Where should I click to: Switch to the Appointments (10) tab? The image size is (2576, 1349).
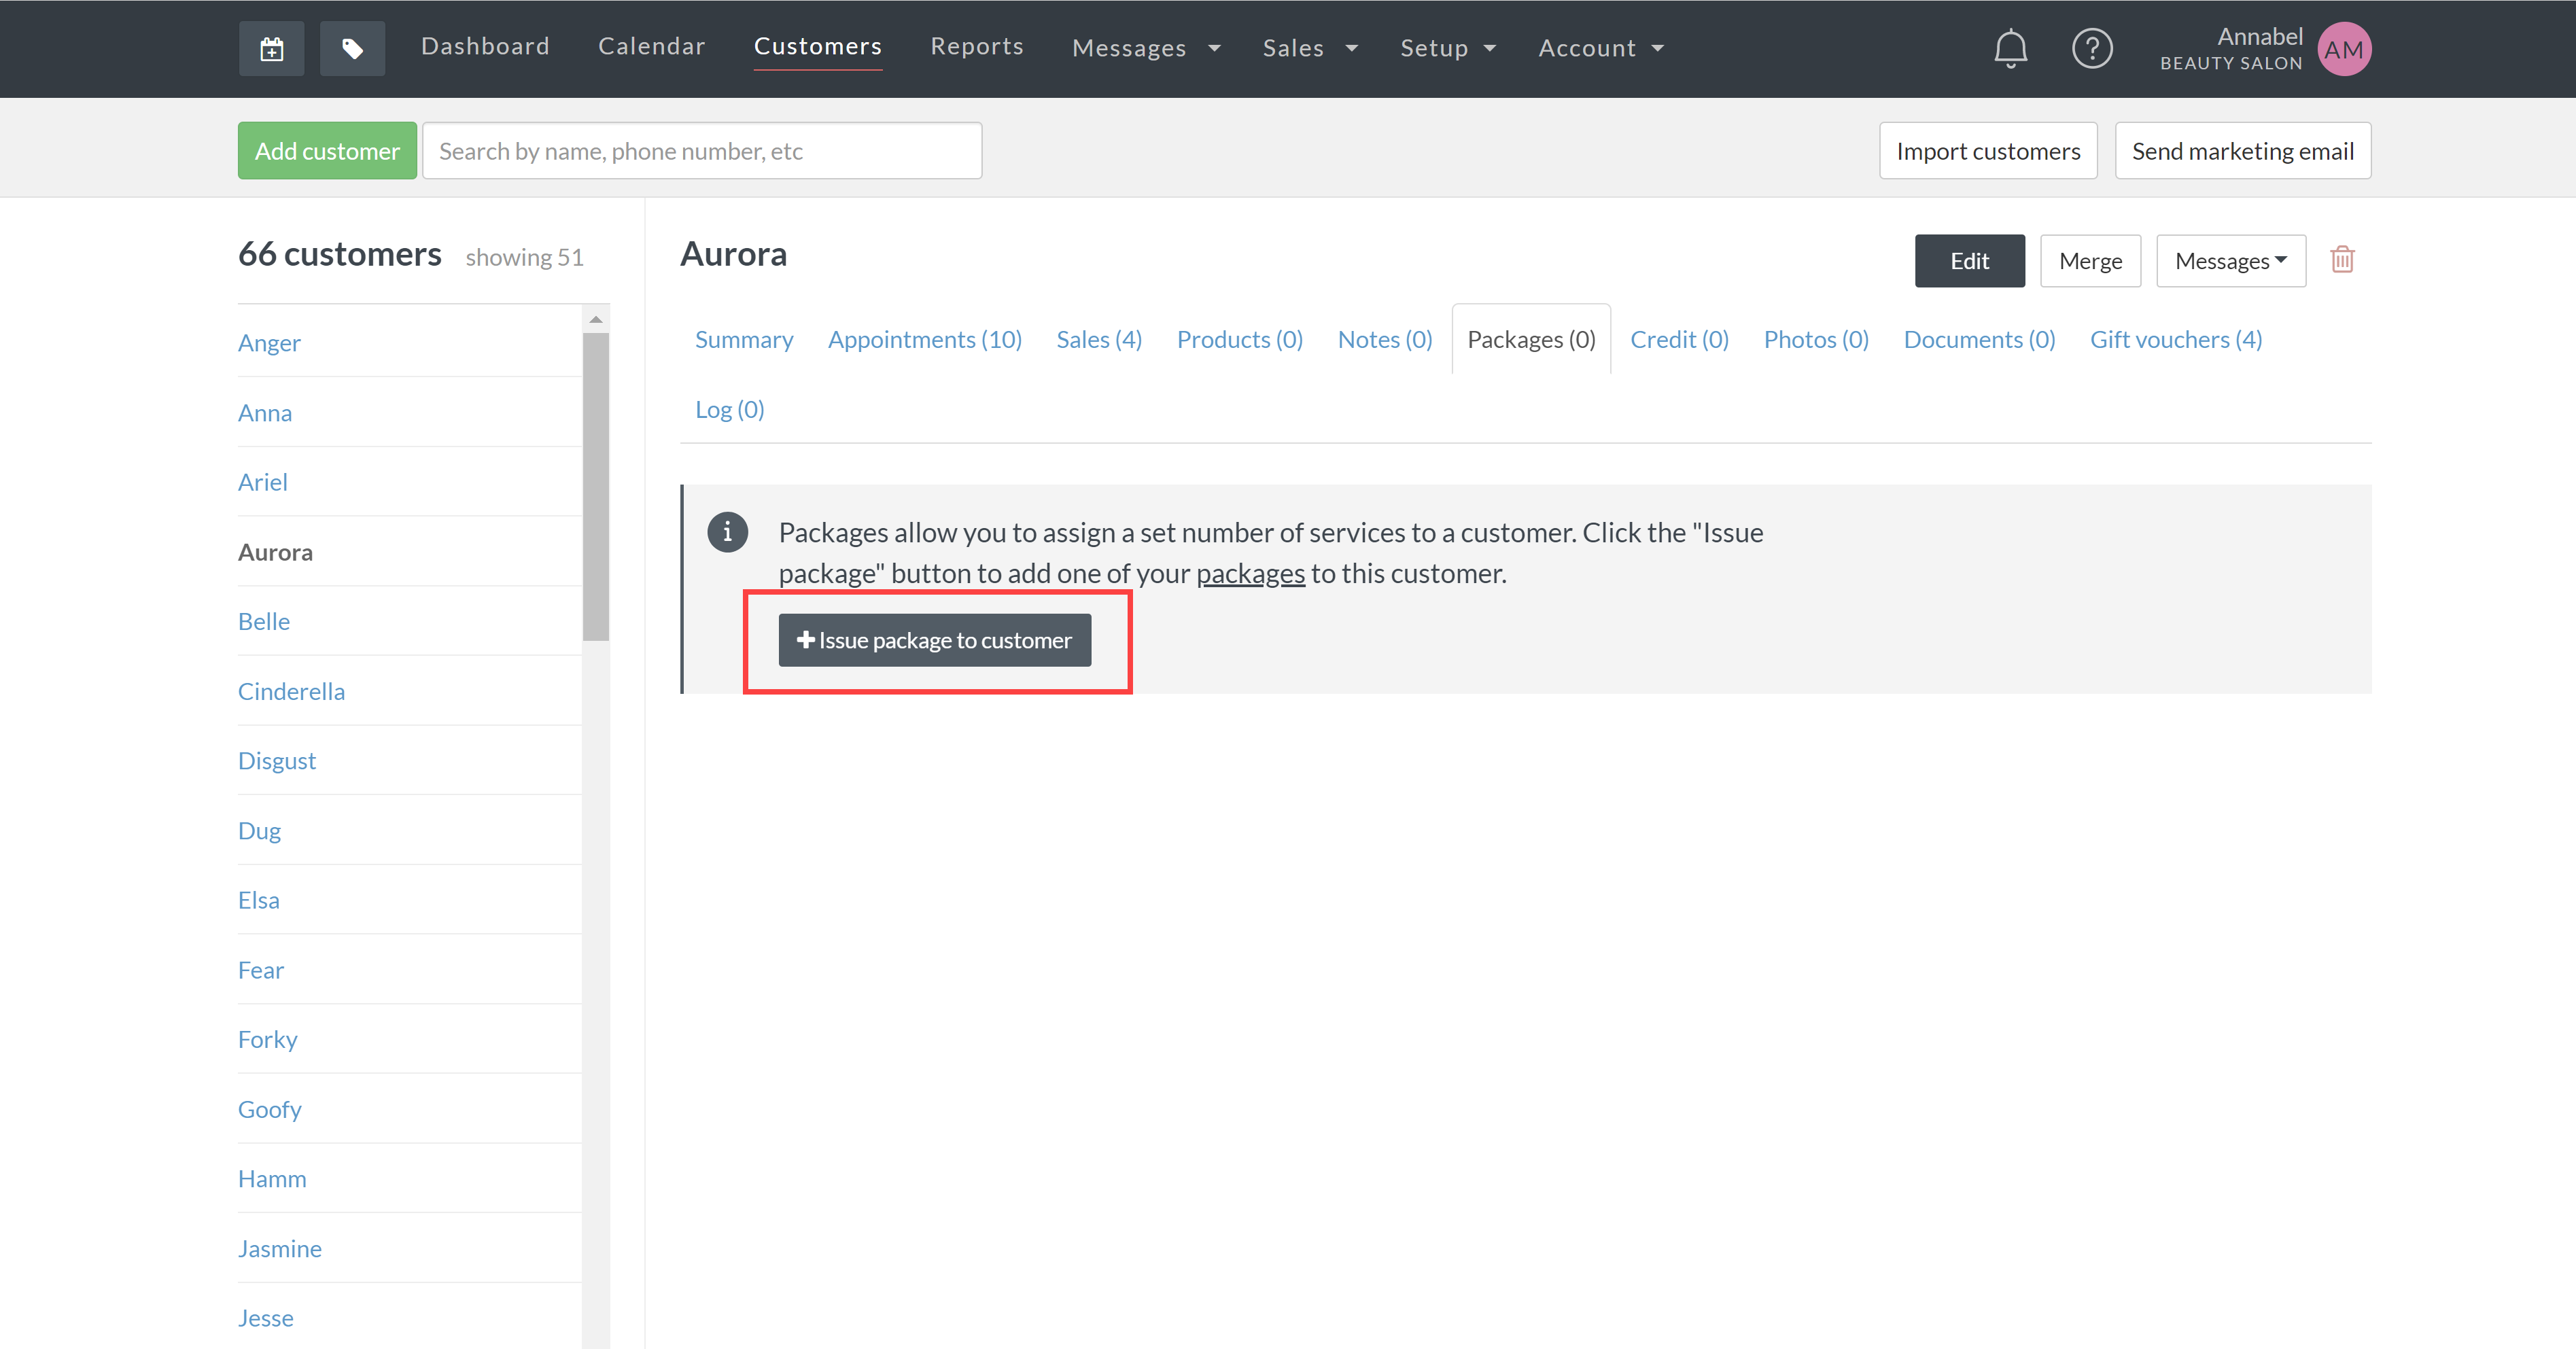[924, 340]
